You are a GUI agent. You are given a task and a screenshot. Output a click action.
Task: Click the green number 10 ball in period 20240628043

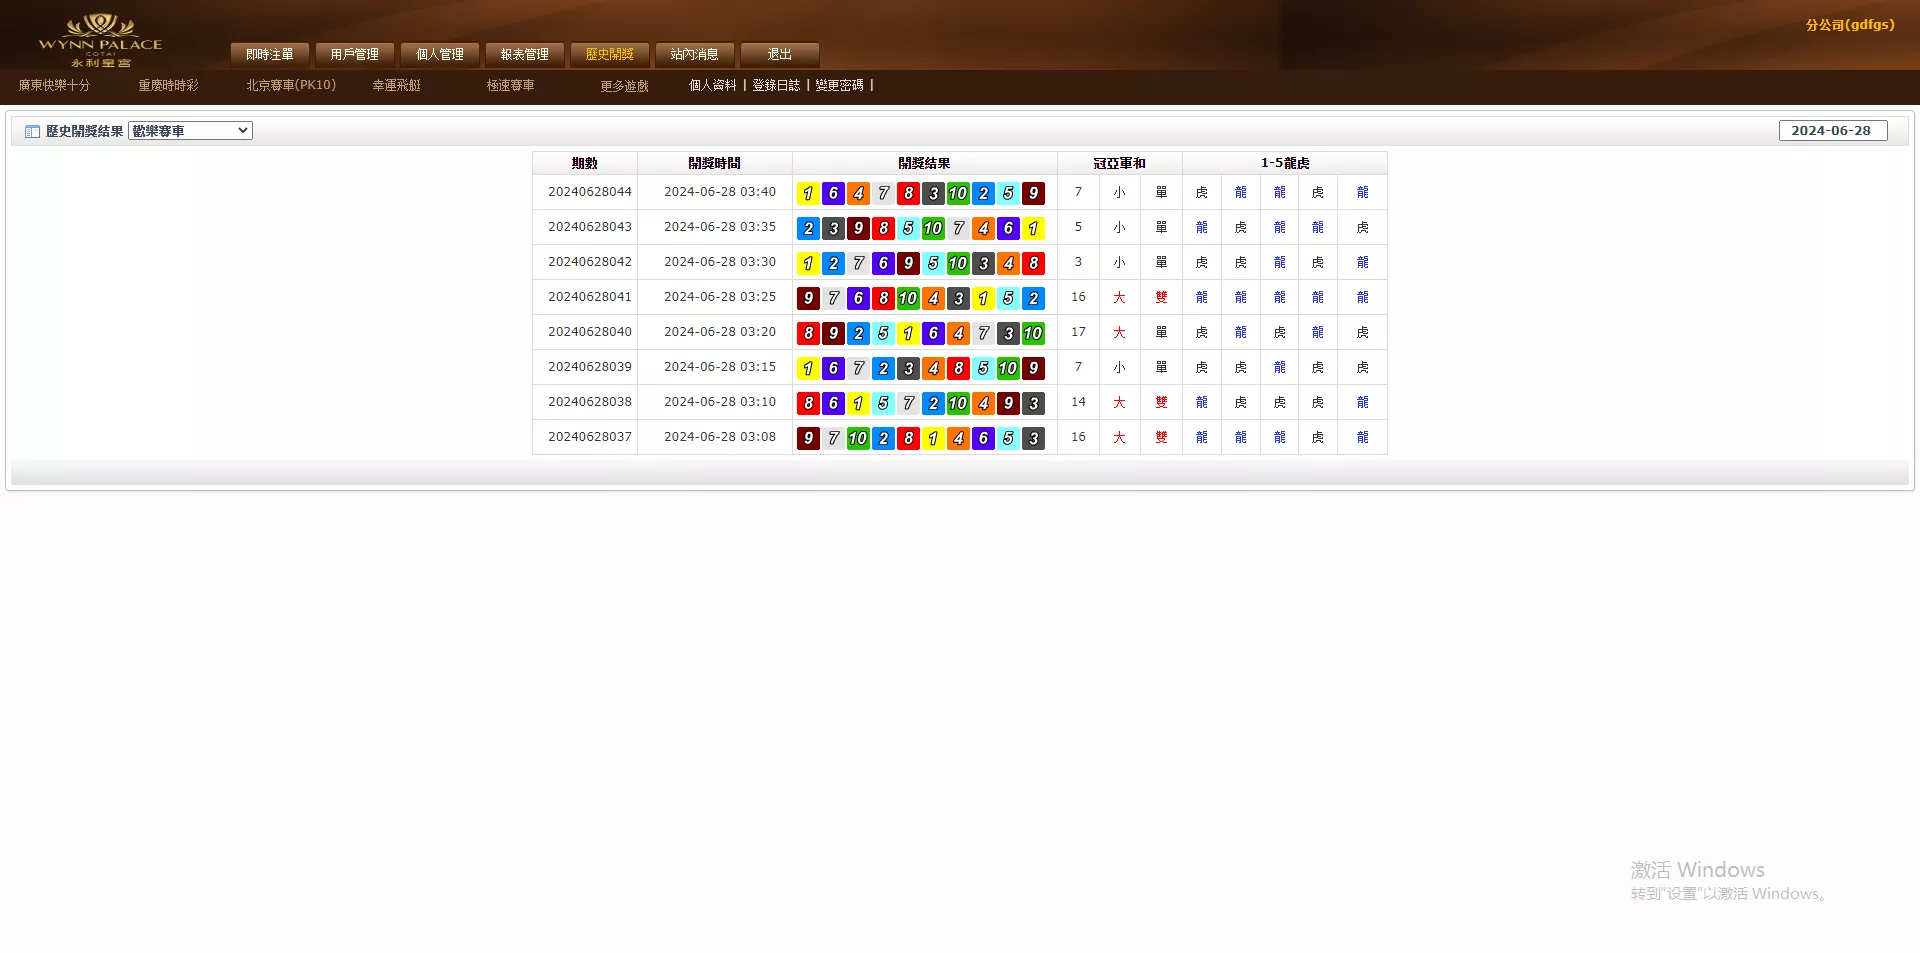pos(933,227)
